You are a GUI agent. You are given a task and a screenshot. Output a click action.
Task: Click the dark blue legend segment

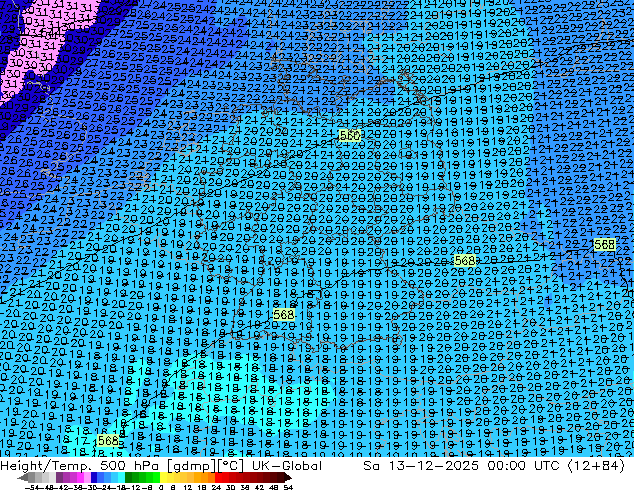pos(94,477)
